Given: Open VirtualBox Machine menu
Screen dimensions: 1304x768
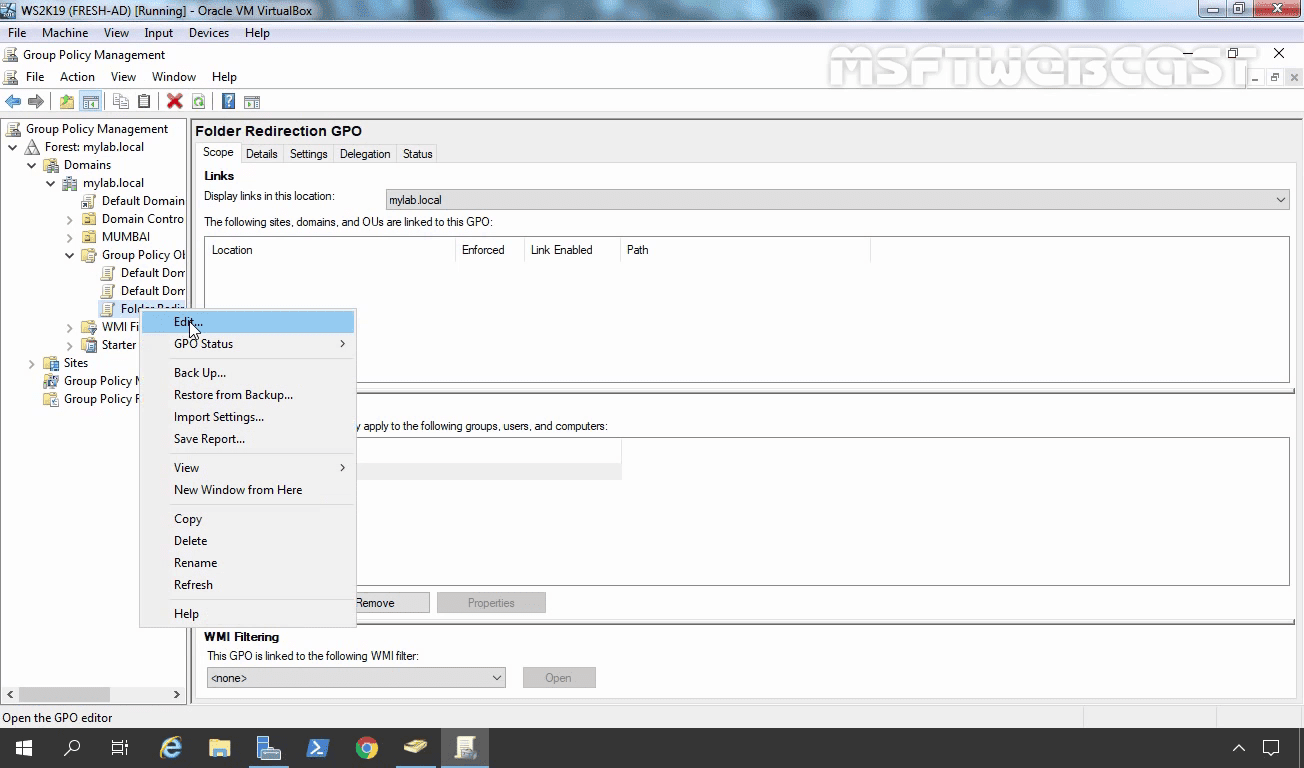Looking at the screenshot, I should 65,33.
